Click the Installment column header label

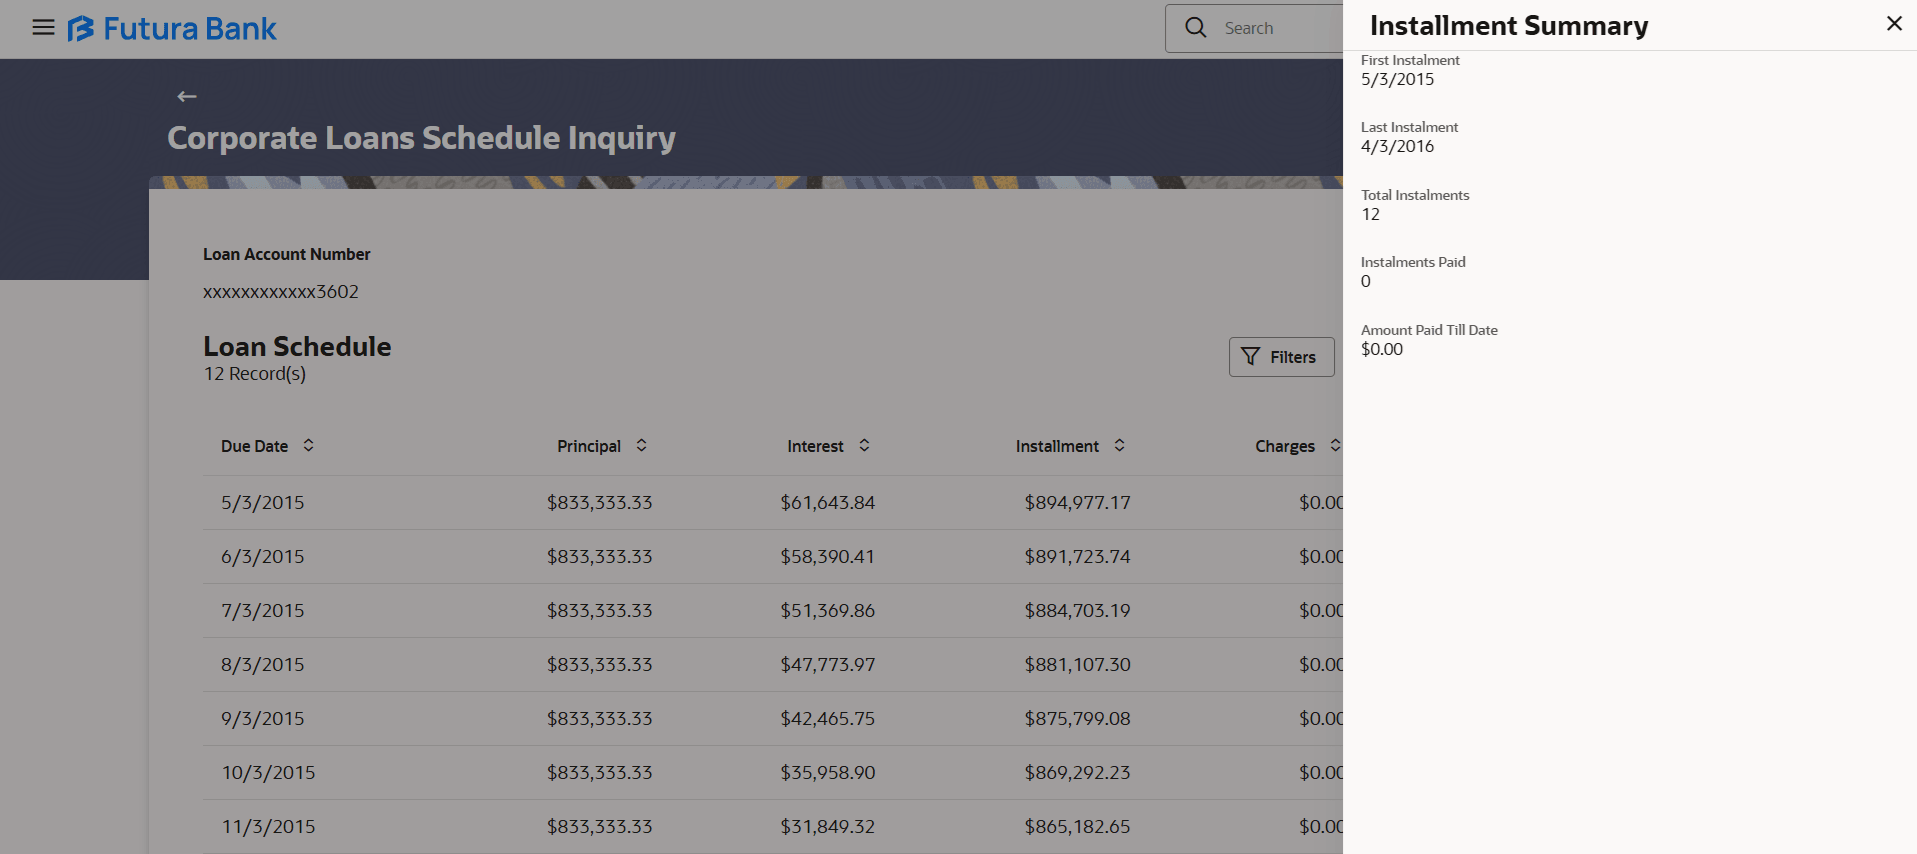[x=1056, y=447]
